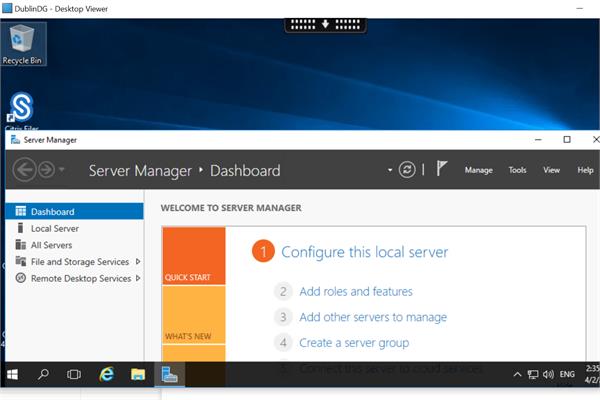600x400 pixels.
Task: Open the volume control tray icon
Action: point(548,374)
